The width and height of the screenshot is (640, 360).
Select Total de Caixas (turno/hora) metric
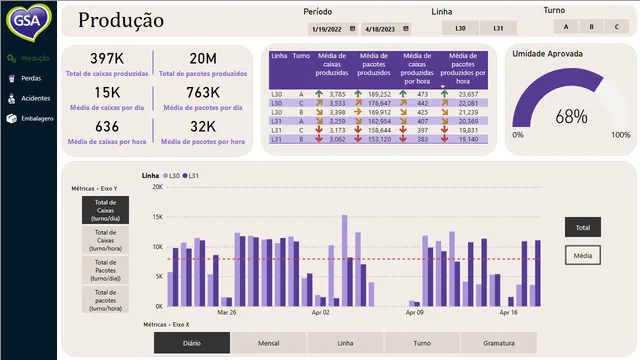[105, 240]
